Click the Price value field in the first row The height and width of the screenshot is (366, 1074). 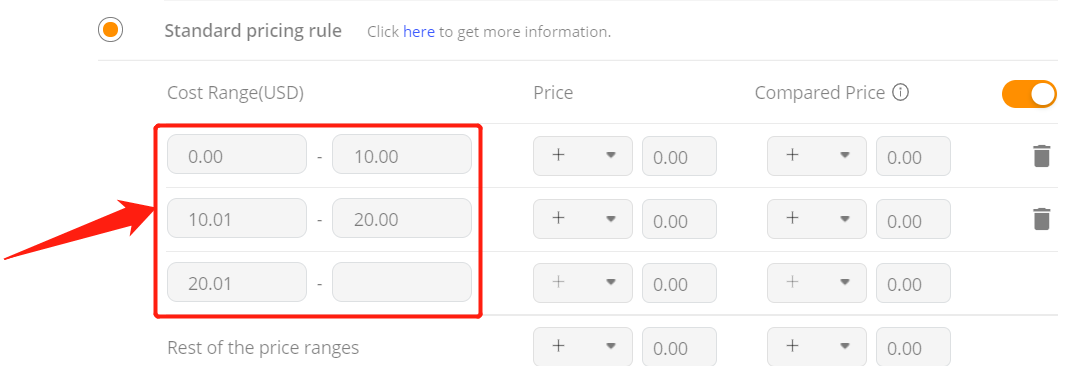tap(679, 156)
